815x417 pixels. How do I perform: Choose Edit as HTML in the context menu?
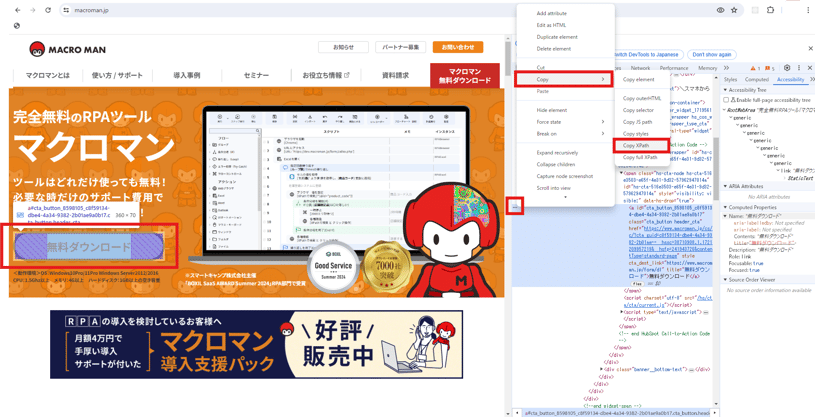pos(551,25)
